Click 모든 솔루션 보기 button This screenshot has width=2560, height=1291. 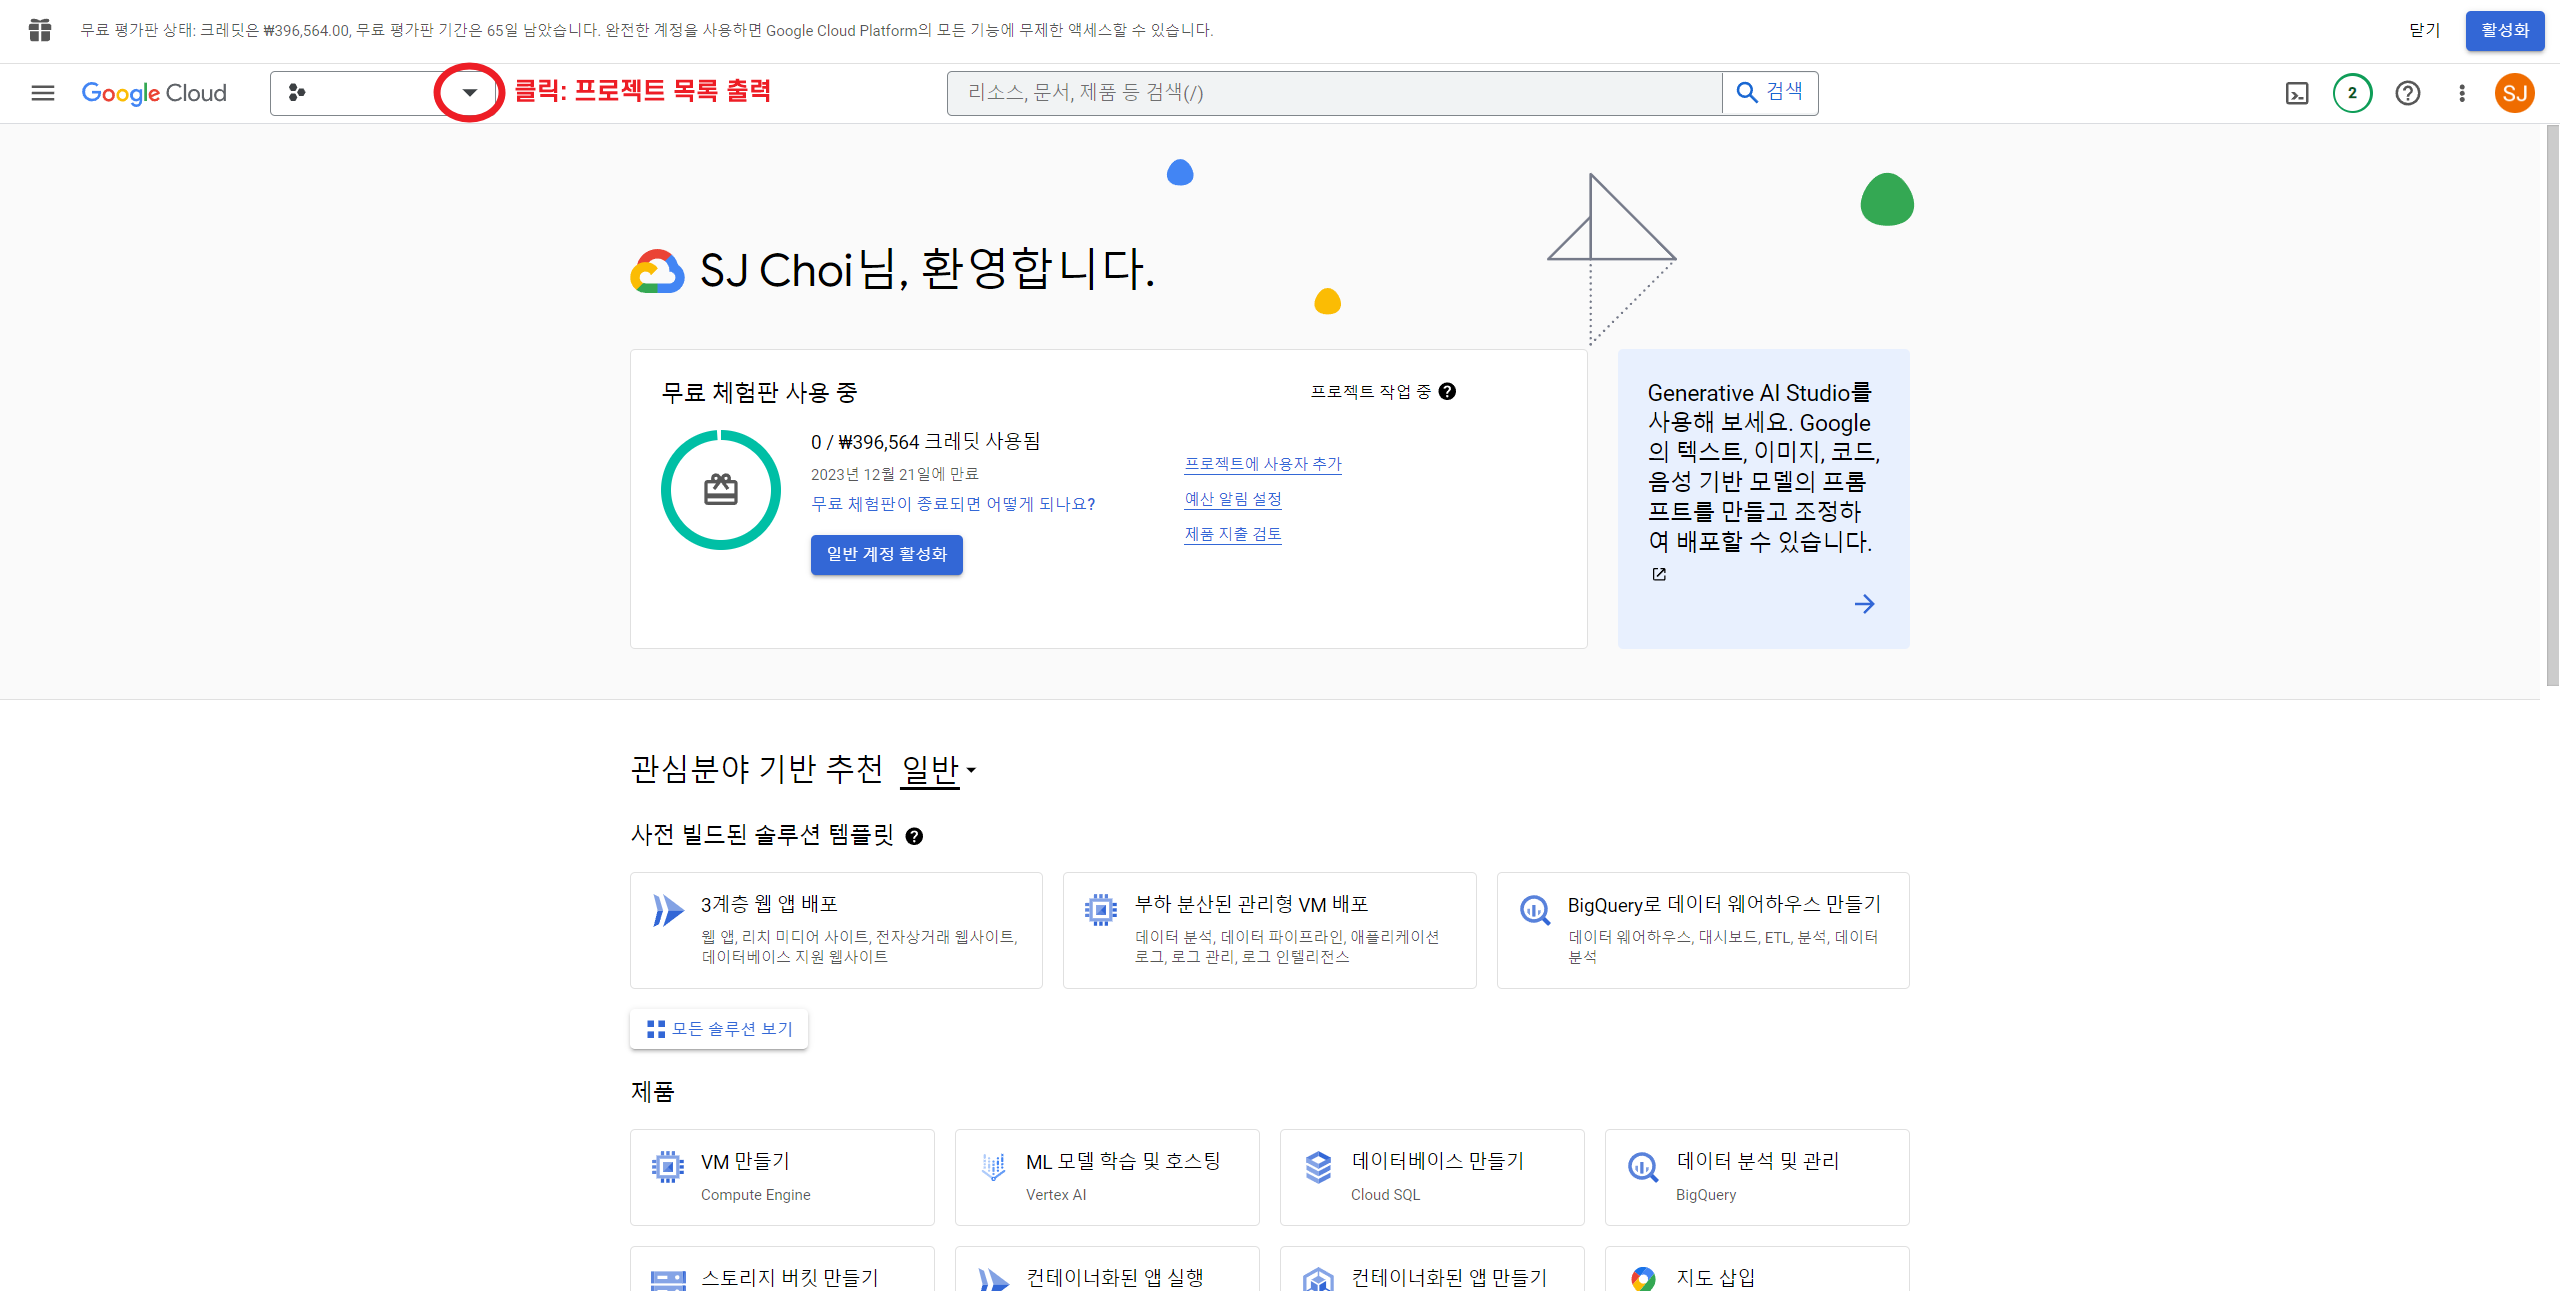click(x=719, y=1029)
